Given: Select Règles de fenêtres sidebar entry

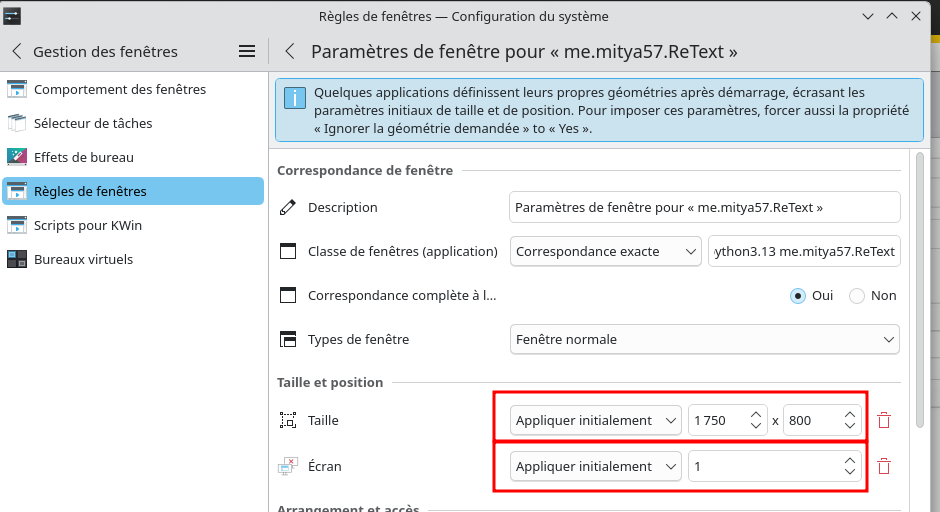Looking at the screenshot, I should coord(90,191).
